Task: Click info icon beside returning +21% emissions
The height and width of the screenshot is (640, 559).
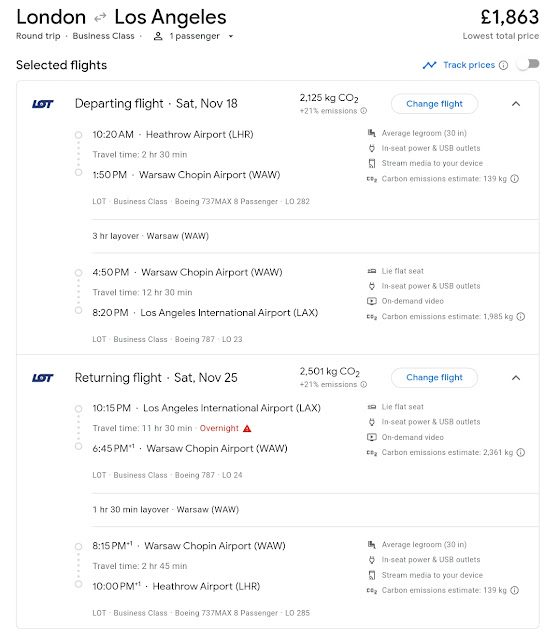Action: 364,384
